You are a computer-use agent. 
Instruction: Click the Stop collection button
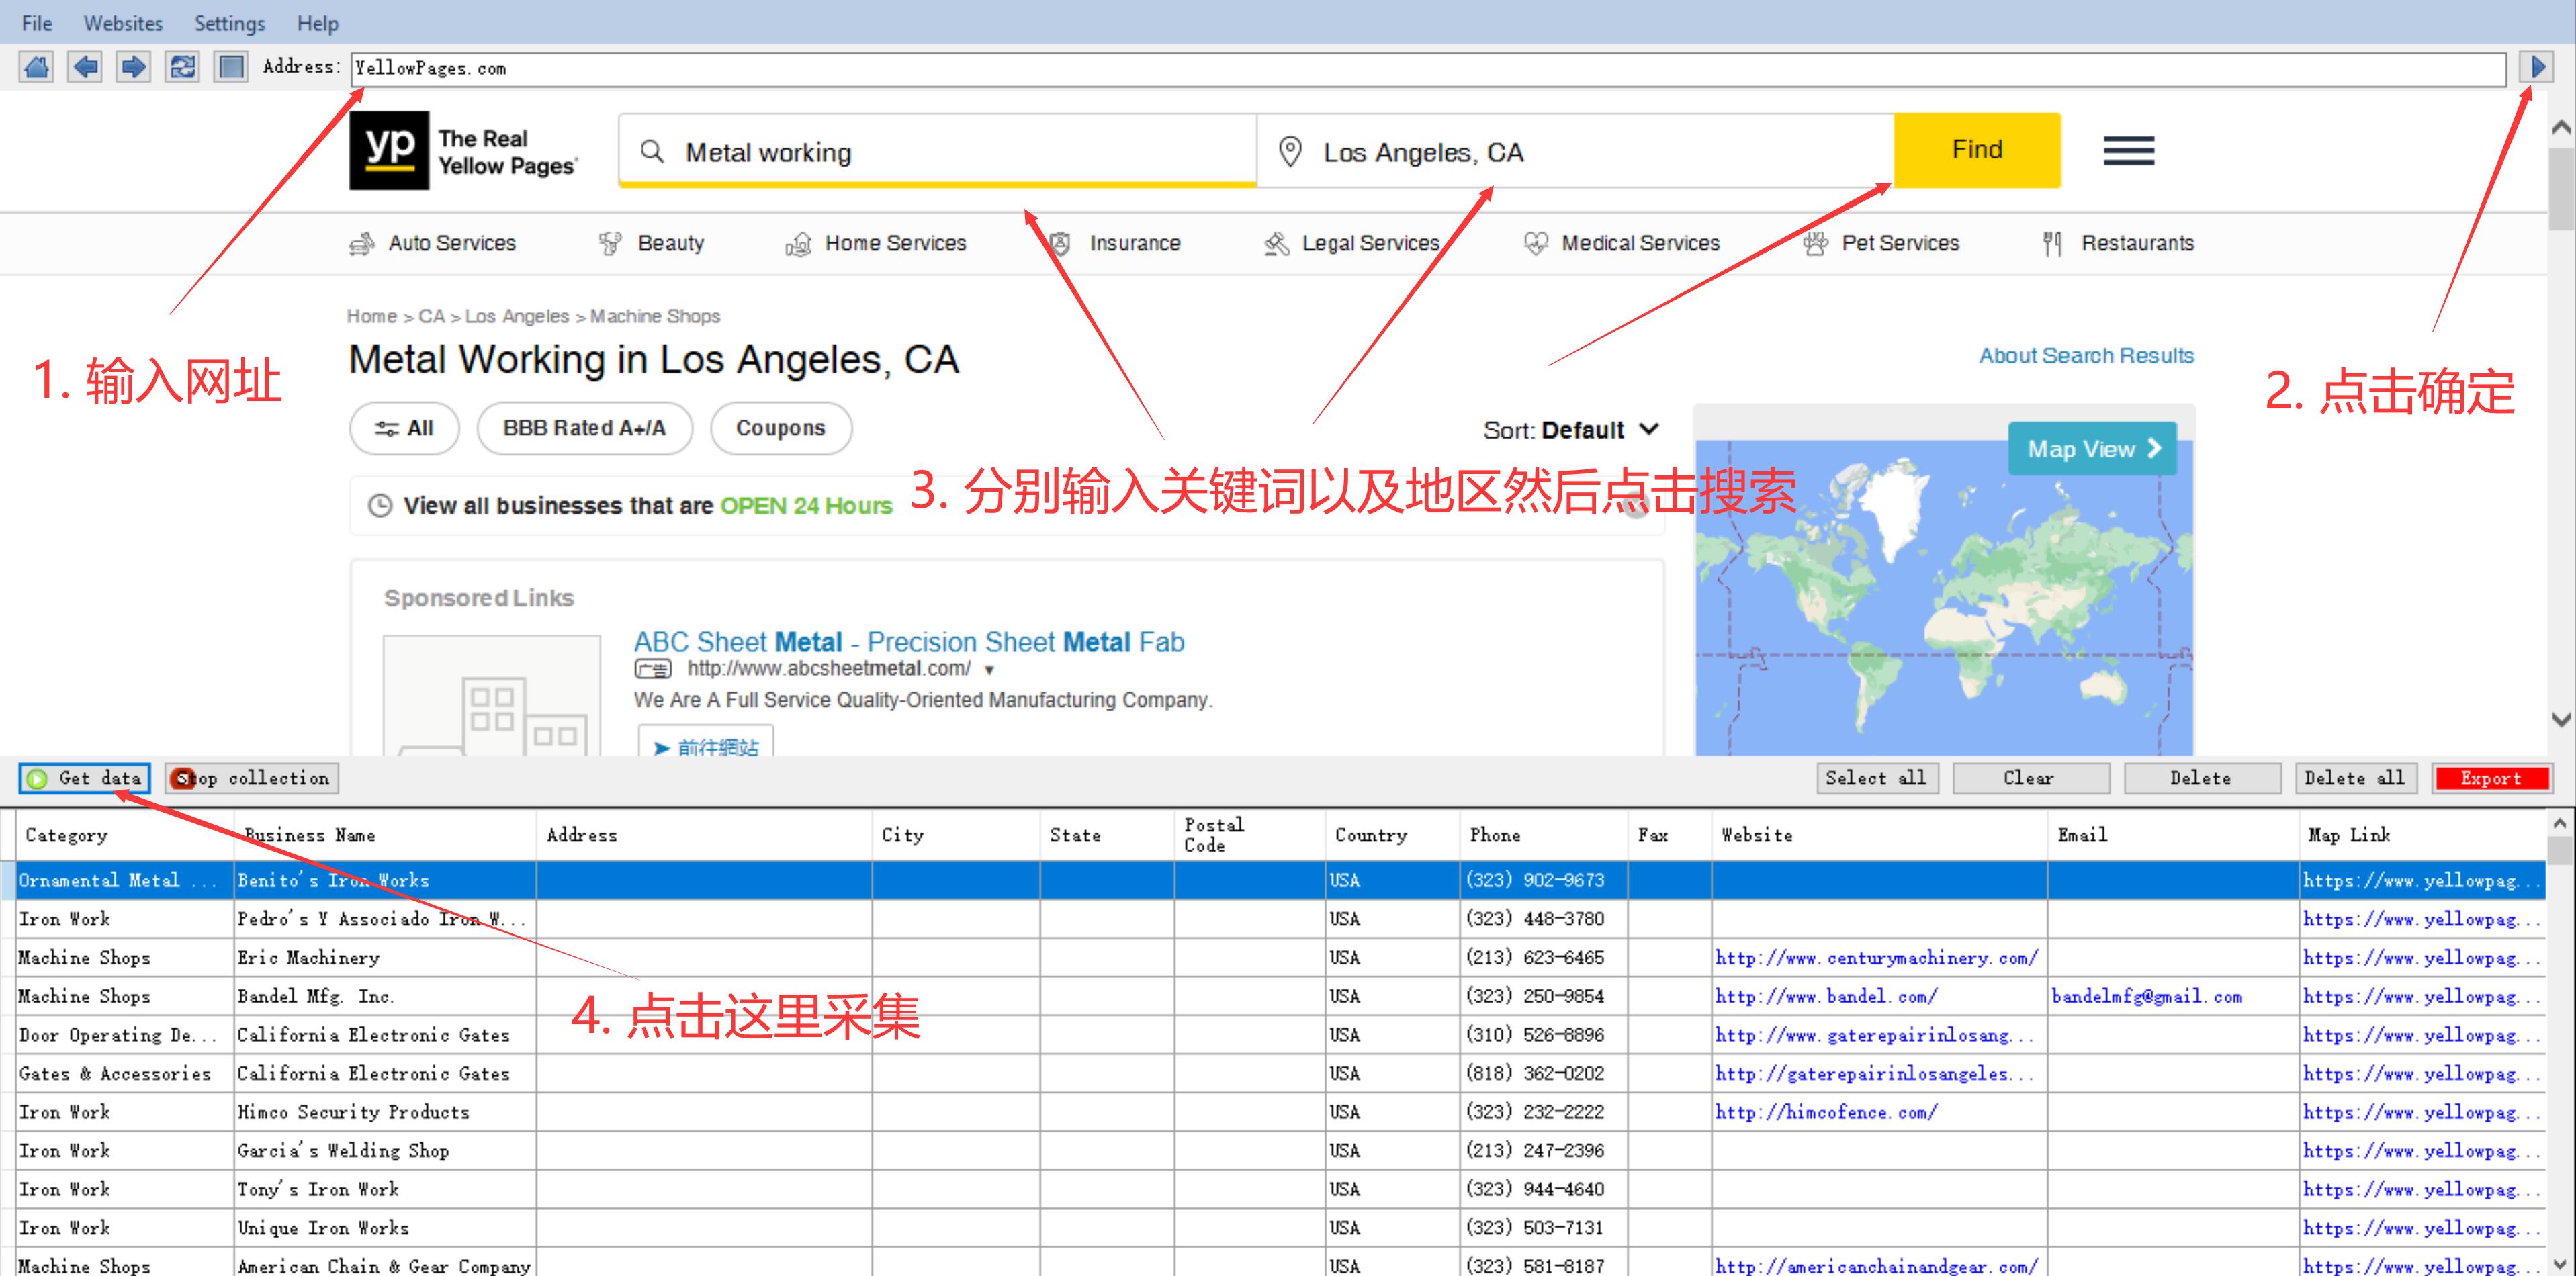point(251,778)
